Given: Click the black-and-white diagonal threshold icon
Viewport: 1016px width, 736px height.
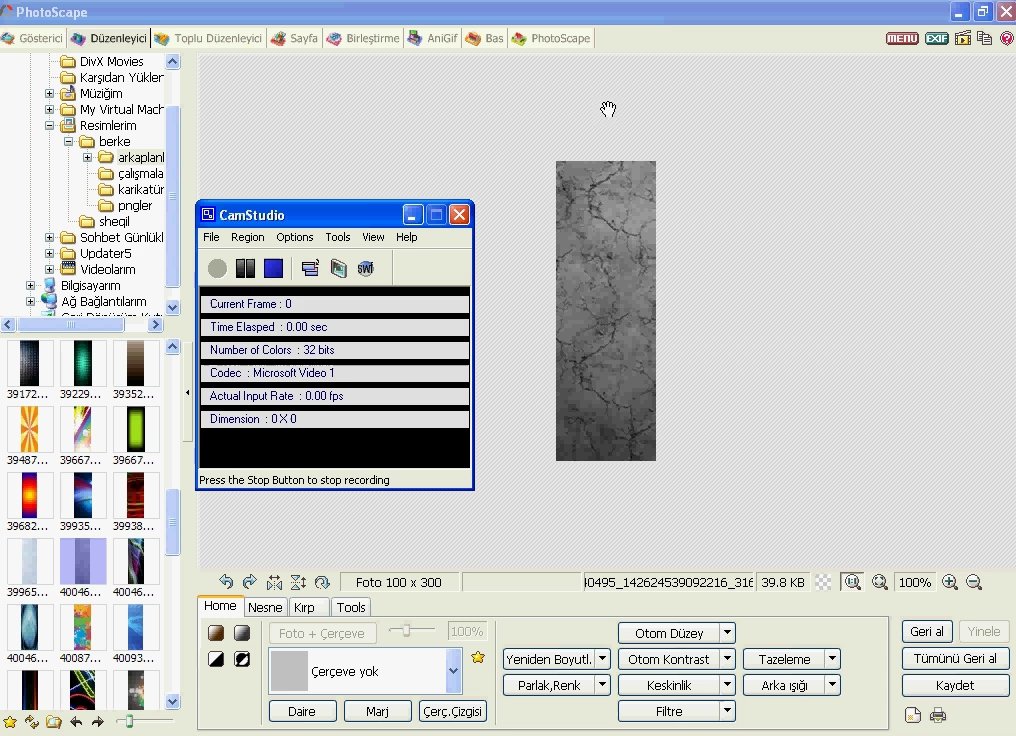Looking at the screenshot, I should [x=216, y=659].
